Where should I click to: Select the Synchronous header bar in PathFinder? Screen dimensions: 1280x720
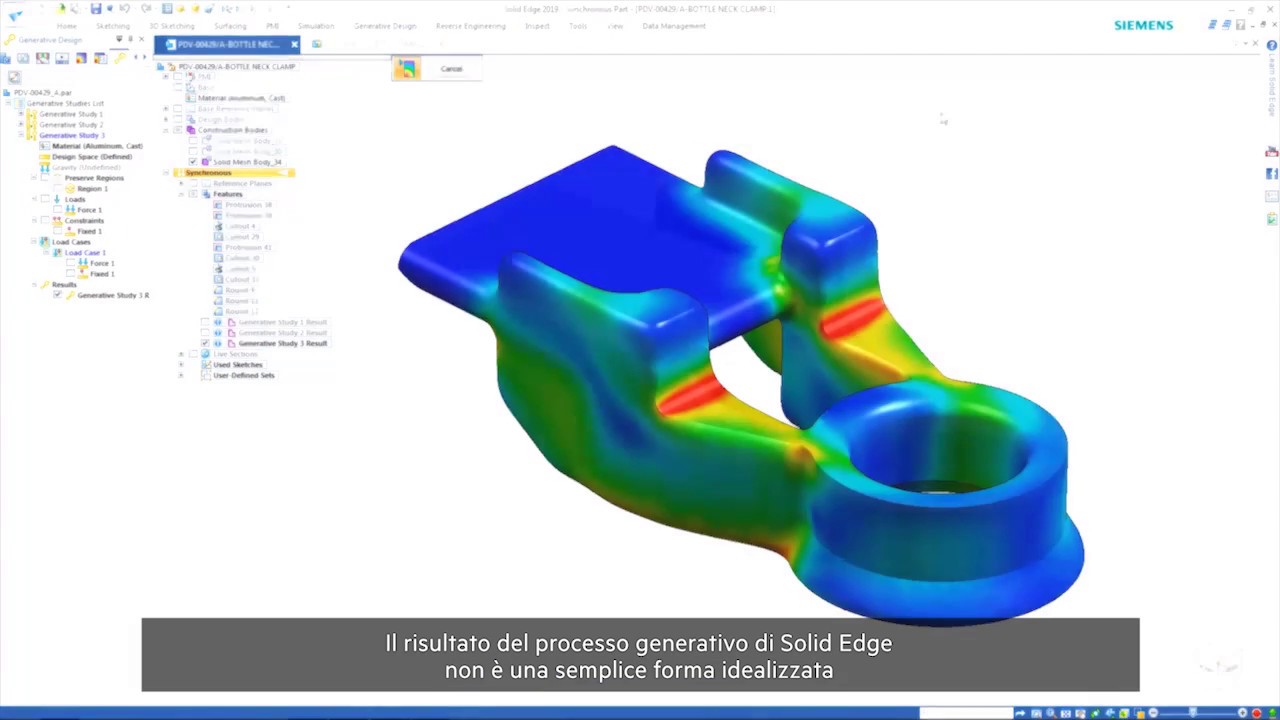(234, 173)
